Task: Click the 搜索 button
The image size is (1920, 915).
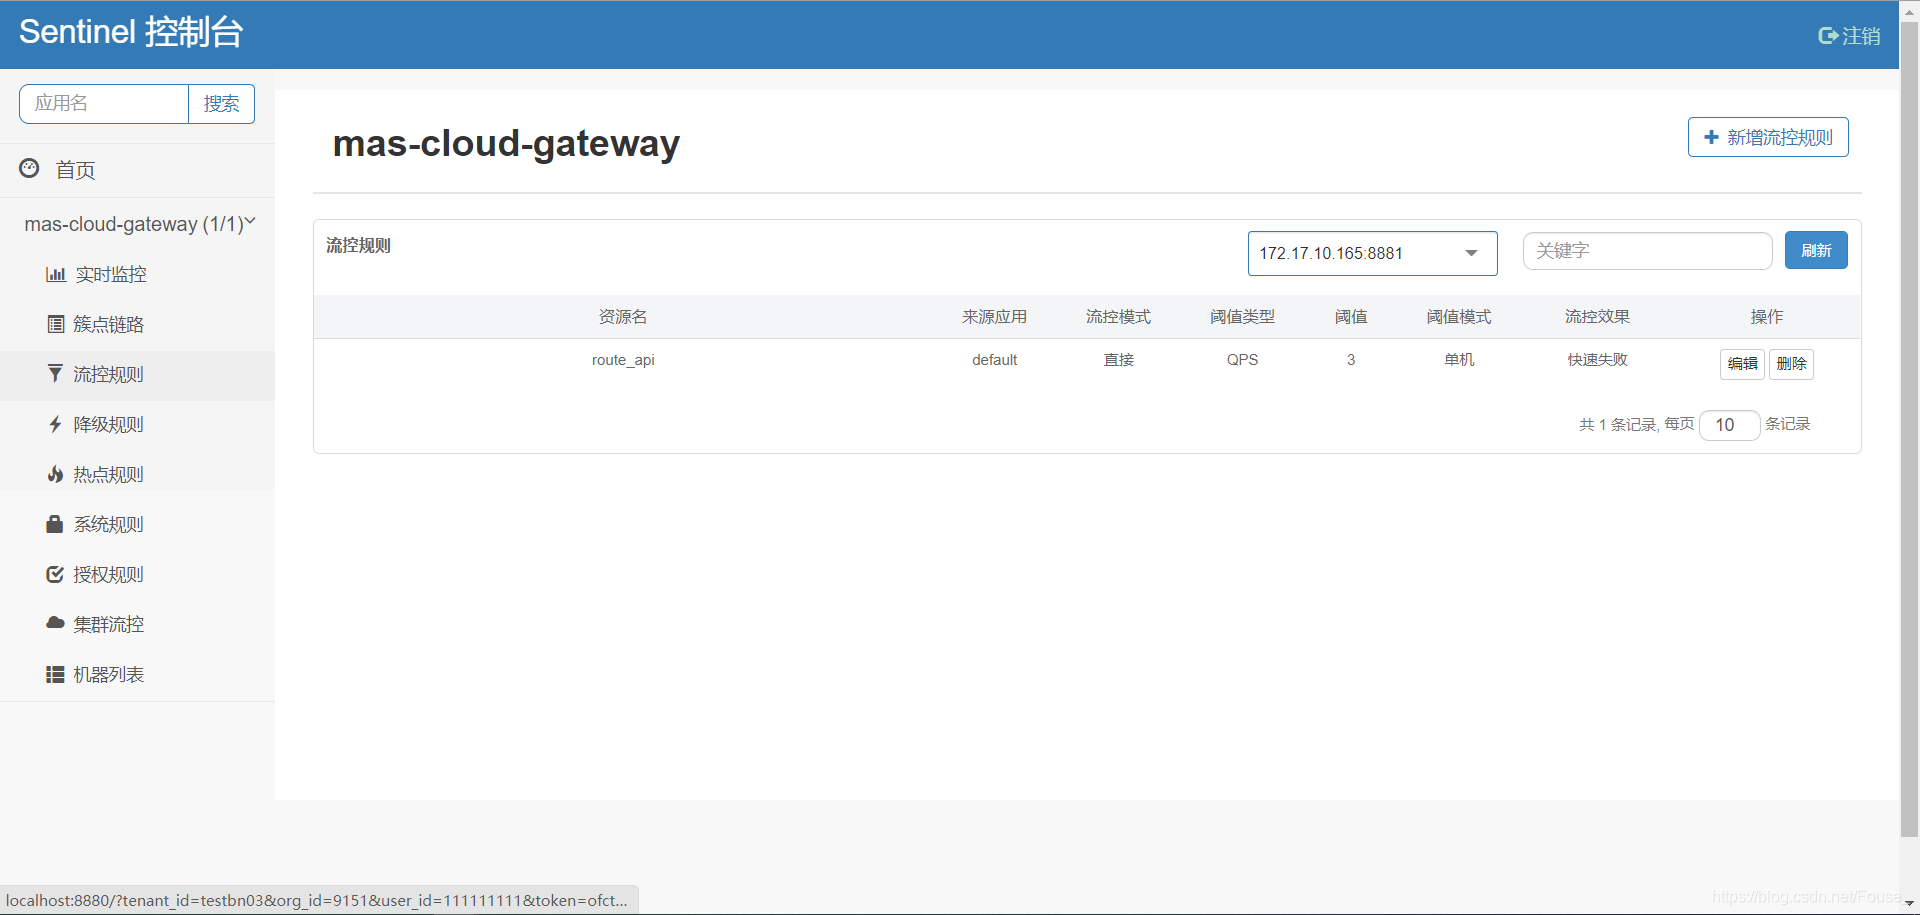Action: tap(221, 104)
